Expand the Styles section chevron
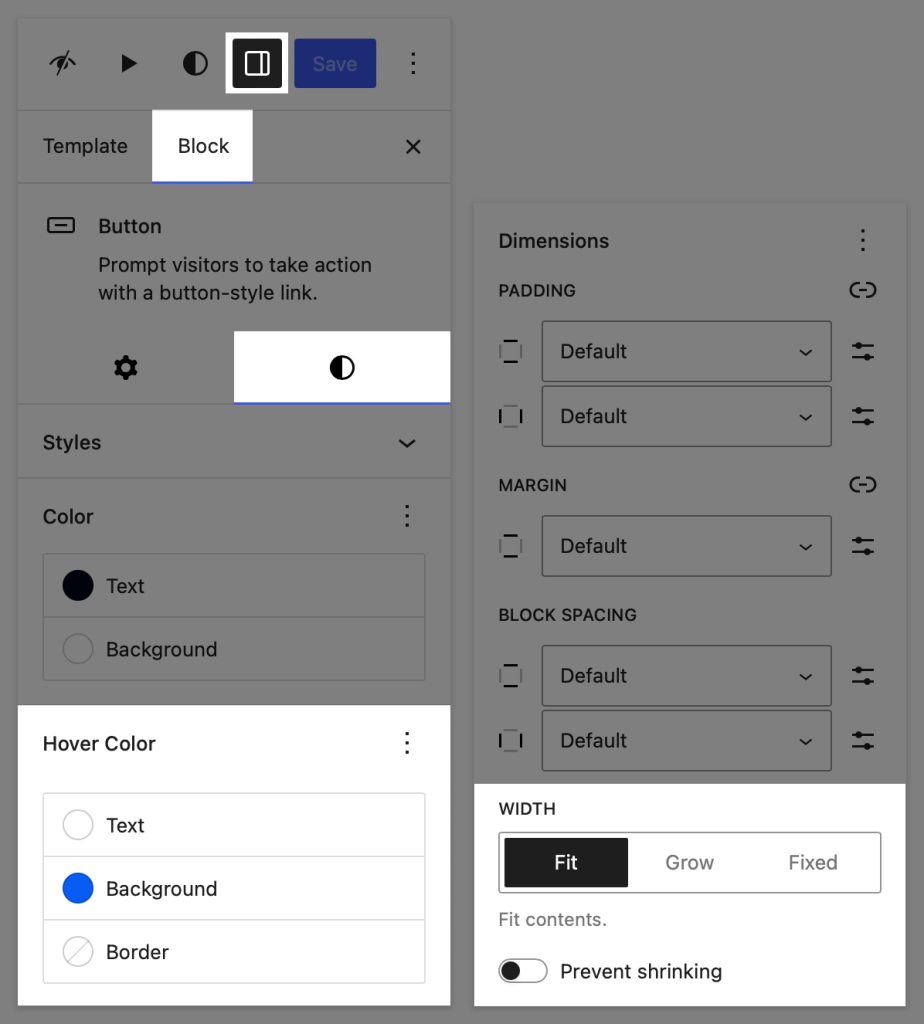 point(406,443)
